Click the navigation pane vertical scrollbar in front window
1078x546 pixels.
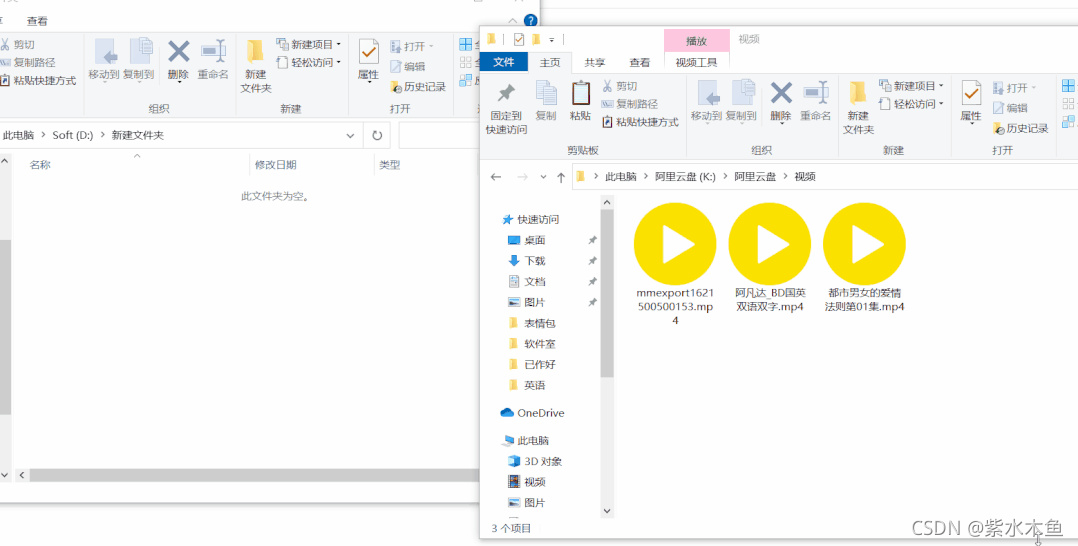(606, 294)
